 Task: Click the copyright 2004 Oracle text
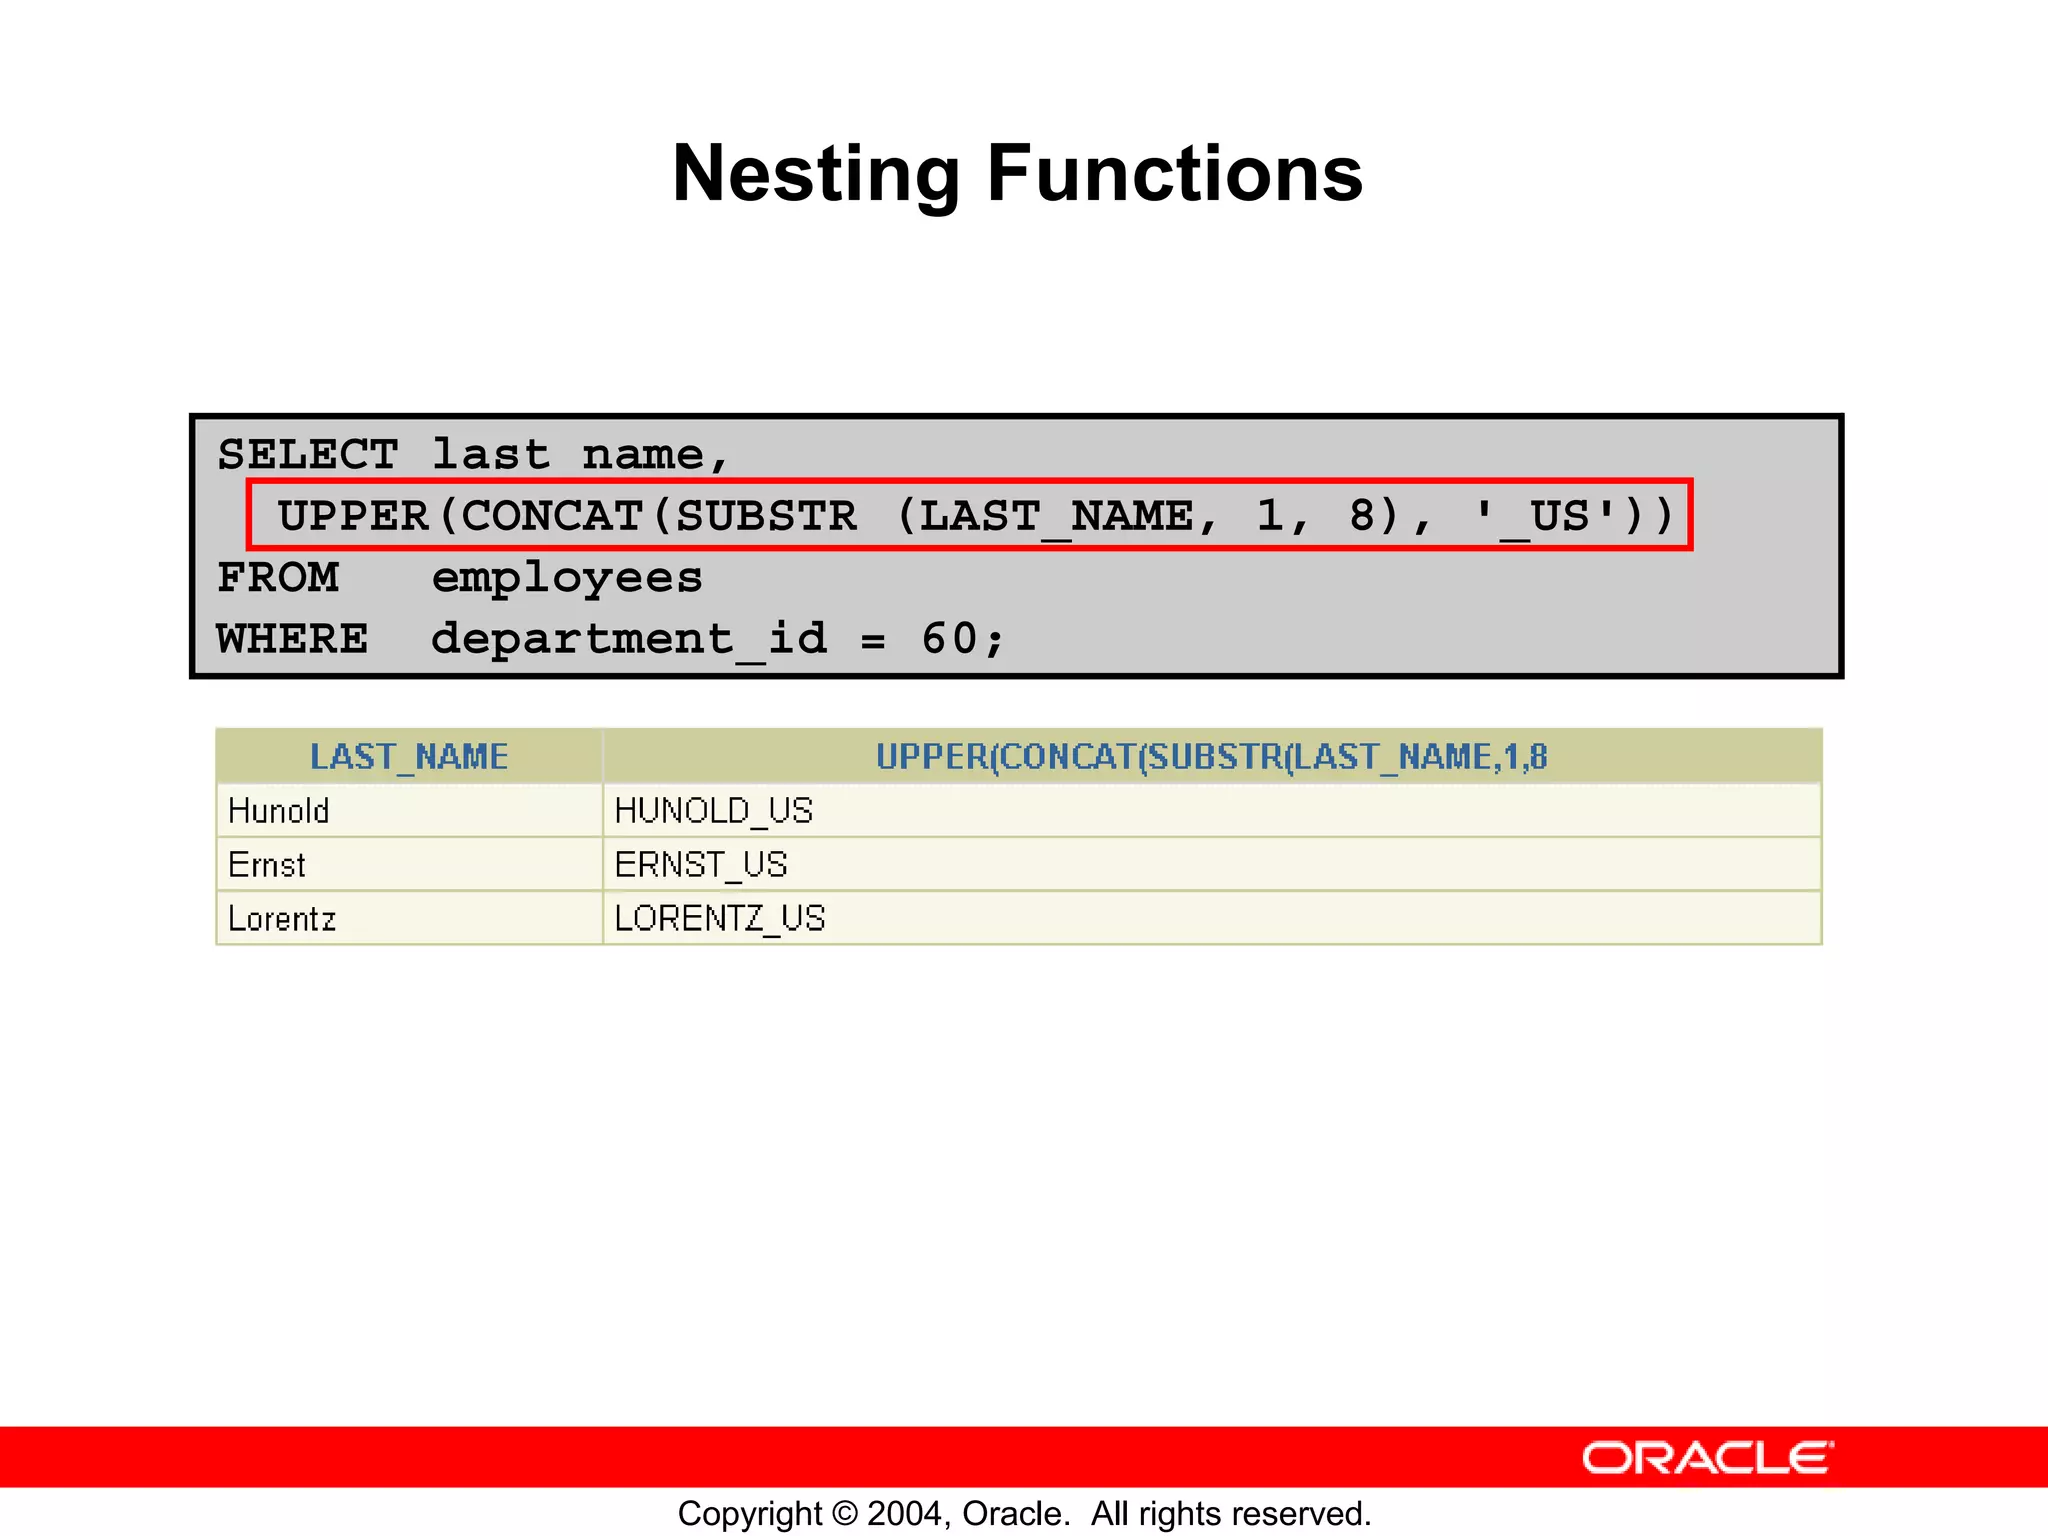1024,1513
